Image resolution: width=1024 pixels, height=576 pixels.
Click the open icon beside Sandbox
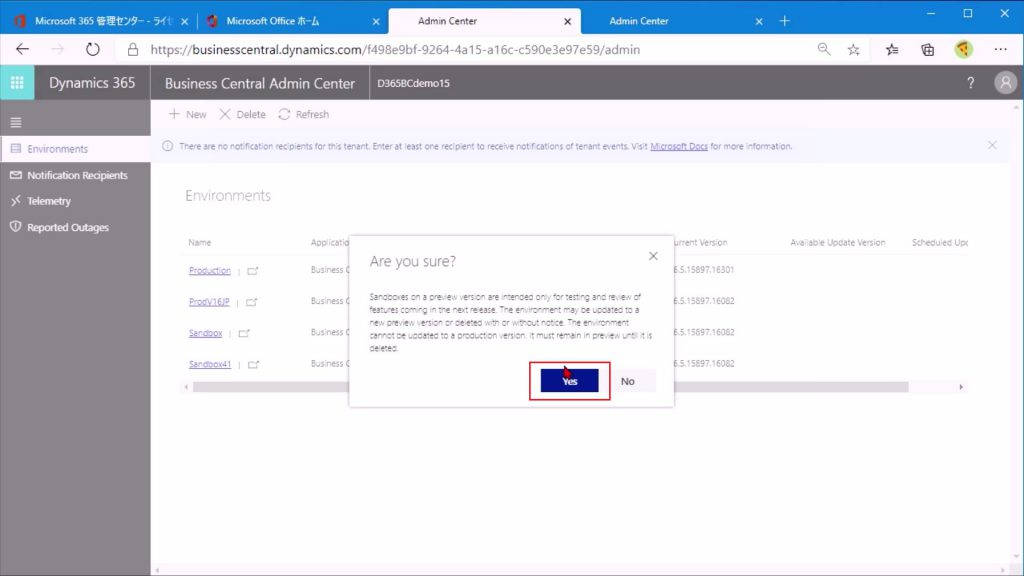pos(244,334)
